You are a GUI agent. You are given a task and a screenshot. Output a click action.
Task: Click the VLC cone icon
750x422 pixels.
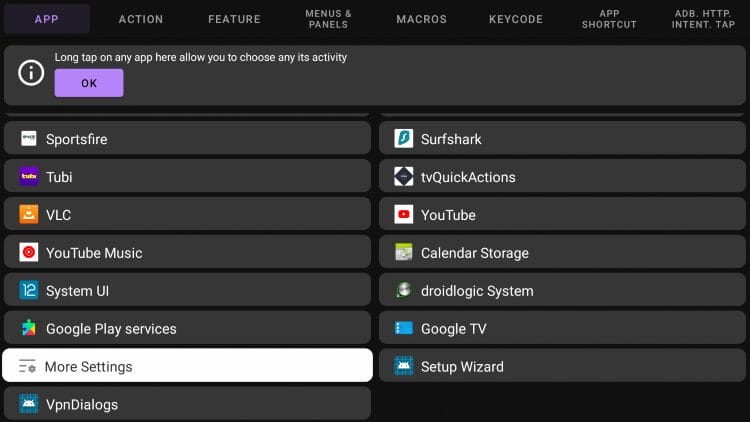click(29, 214)
